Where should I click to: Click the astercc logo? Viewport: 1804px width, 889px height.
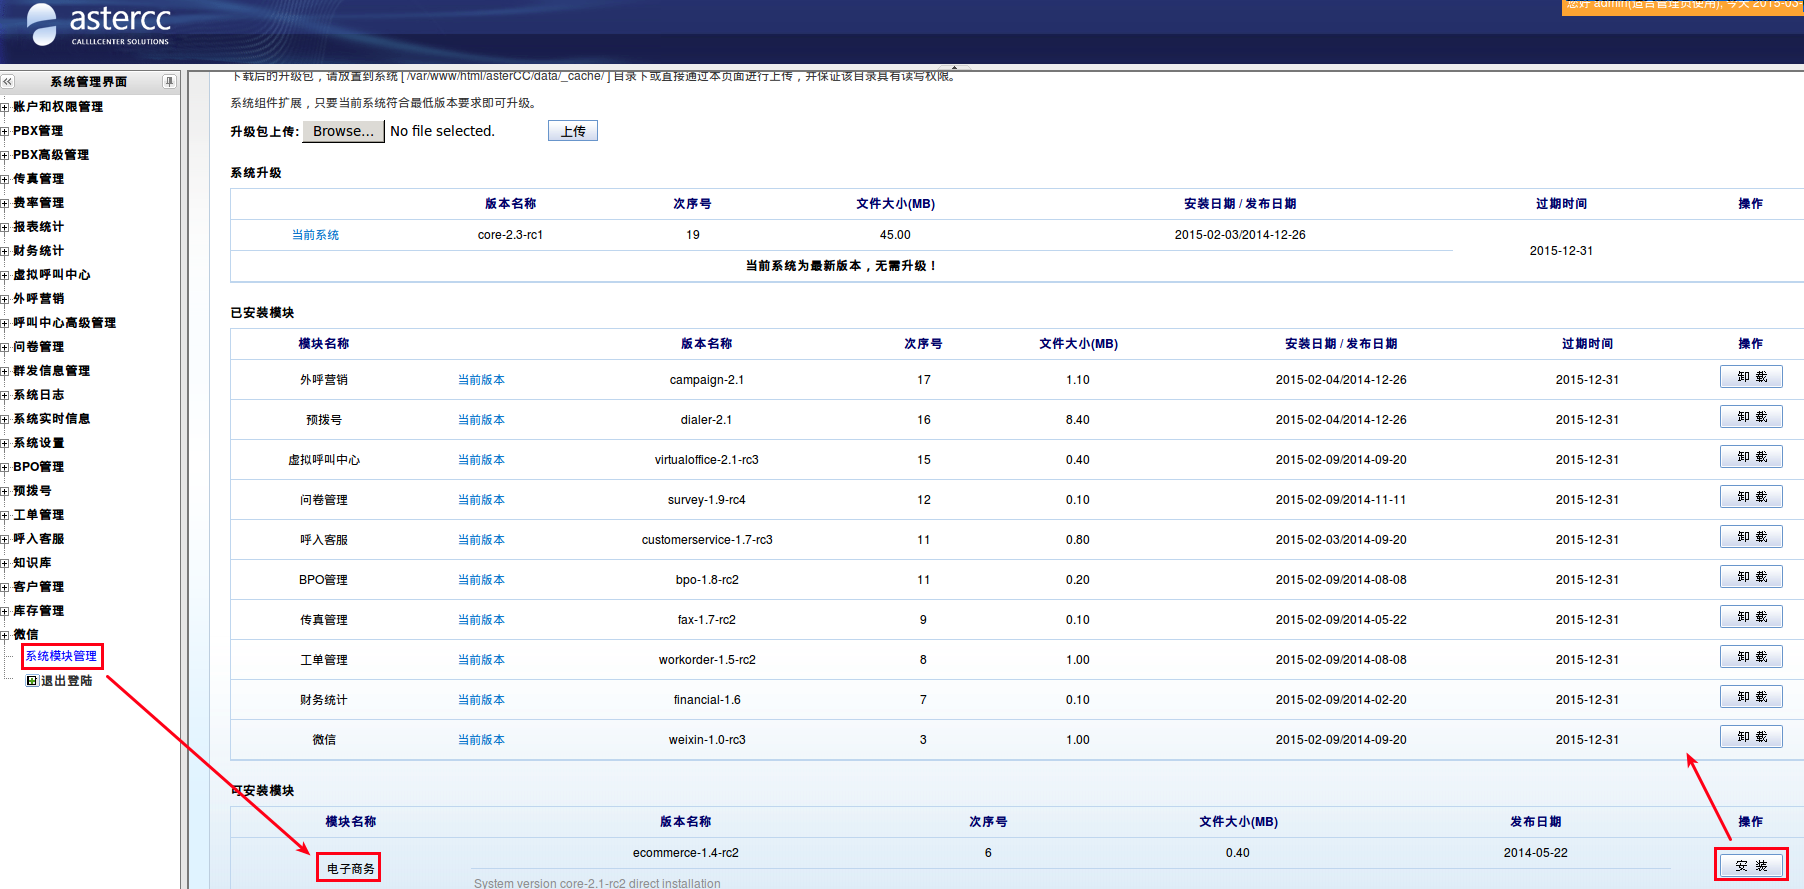(x=98, y=25)
